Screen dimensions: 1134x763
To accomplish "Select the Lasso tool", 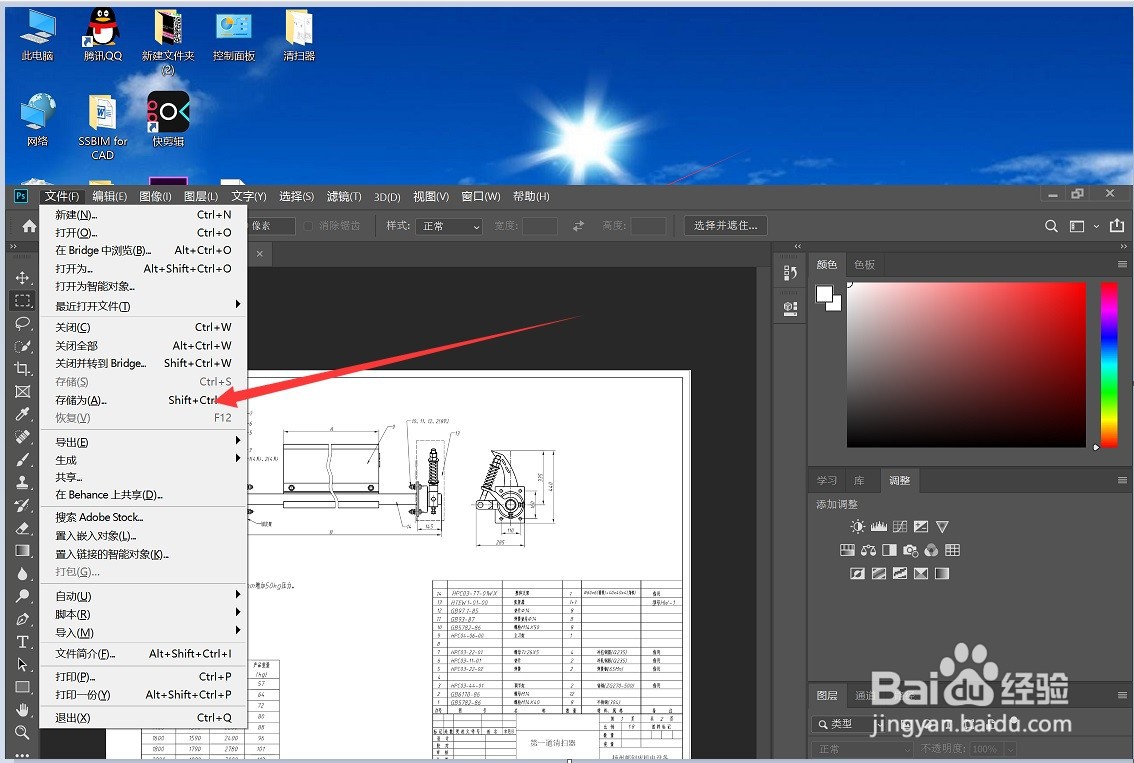I will (x=22, y=323).
